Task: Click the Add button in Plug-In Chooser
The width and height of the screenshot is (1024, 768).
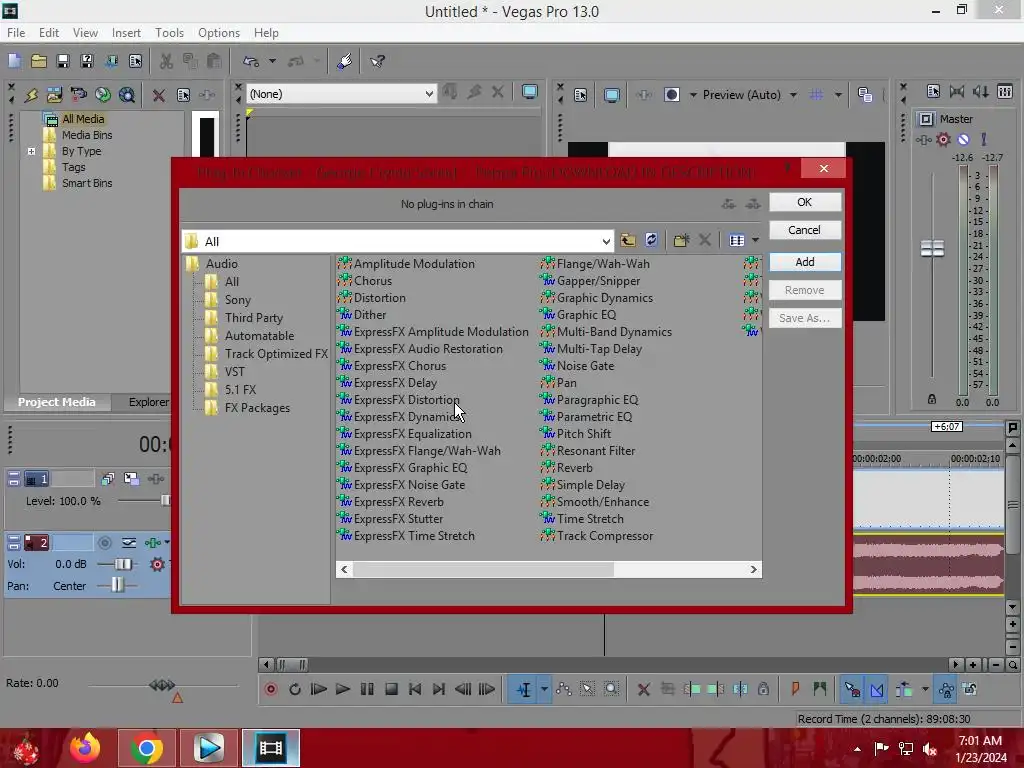Action: pos(805,262)
